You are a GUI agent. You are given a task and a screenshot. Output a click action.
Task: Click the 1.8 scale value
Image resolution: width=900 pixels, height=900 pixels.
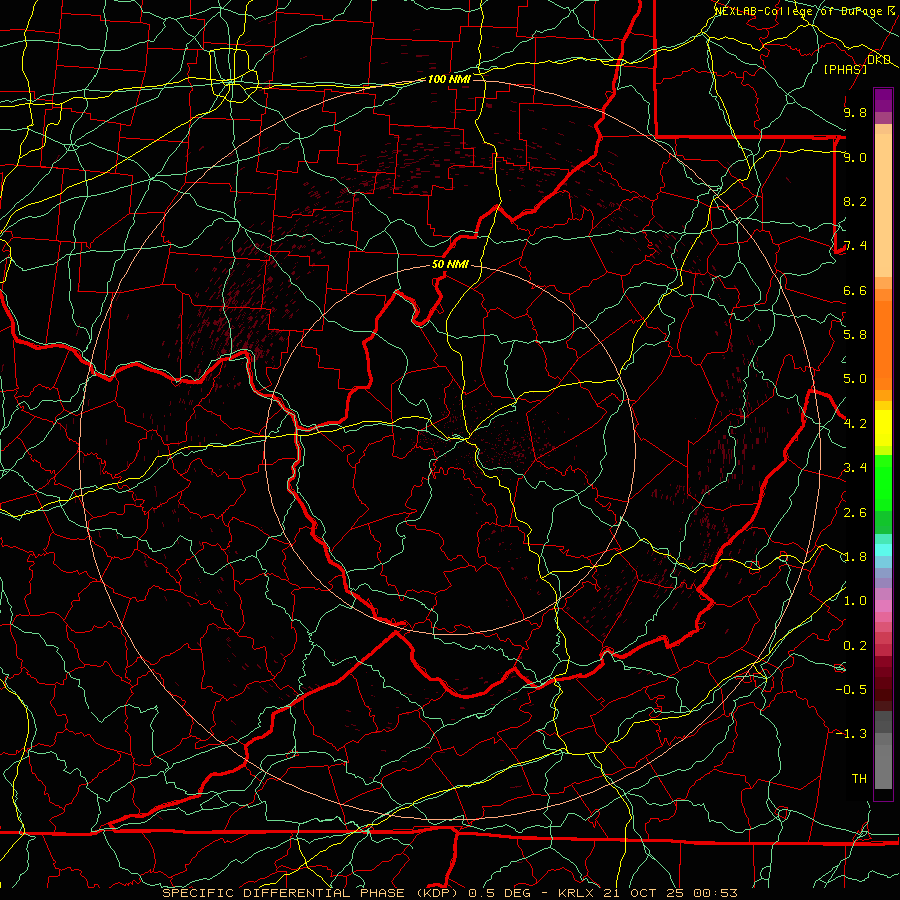tap(855, 557)
